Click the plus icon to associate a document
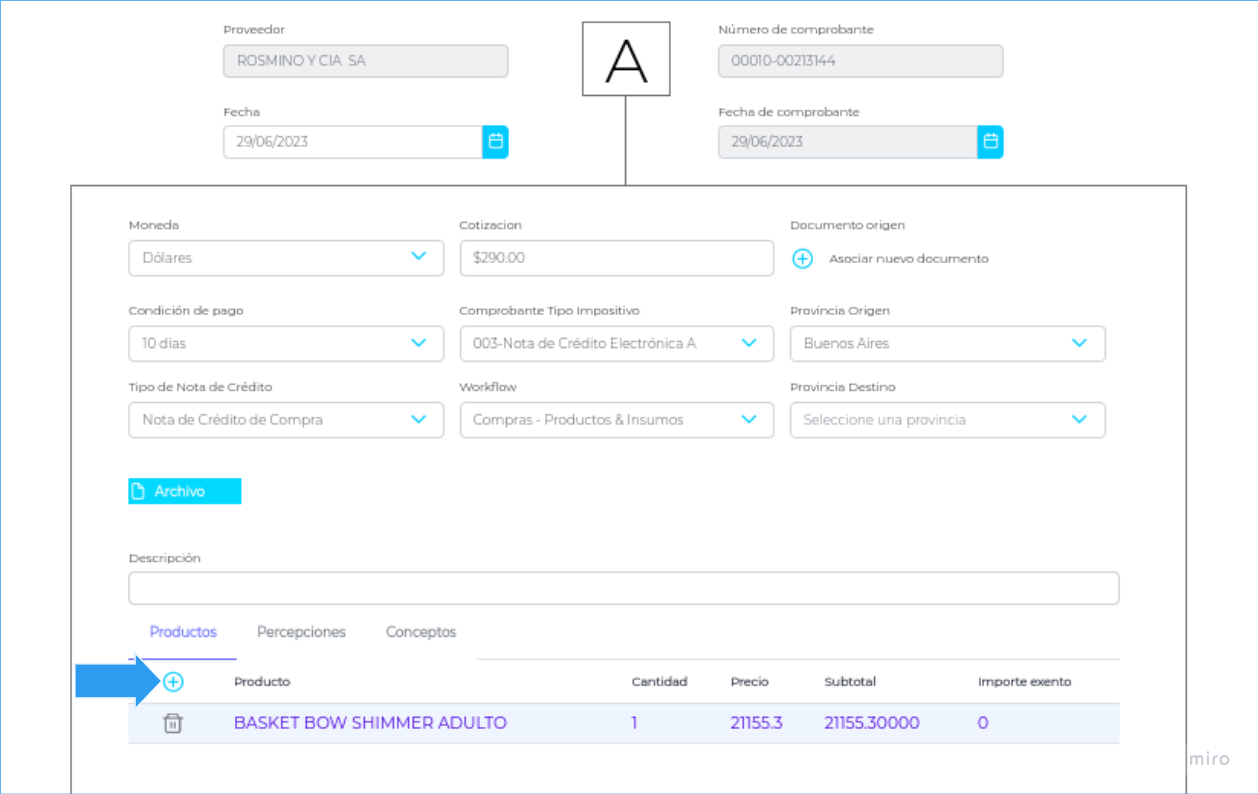 pyautogui.click(x=802, y=259)
